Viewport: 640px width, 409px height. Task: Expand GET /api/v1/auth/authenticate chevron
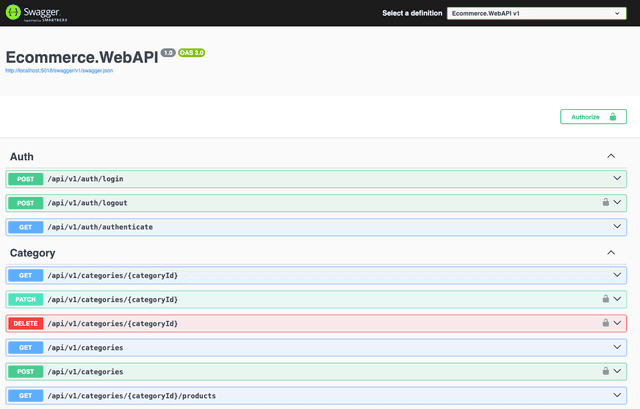tap(618, 227)
